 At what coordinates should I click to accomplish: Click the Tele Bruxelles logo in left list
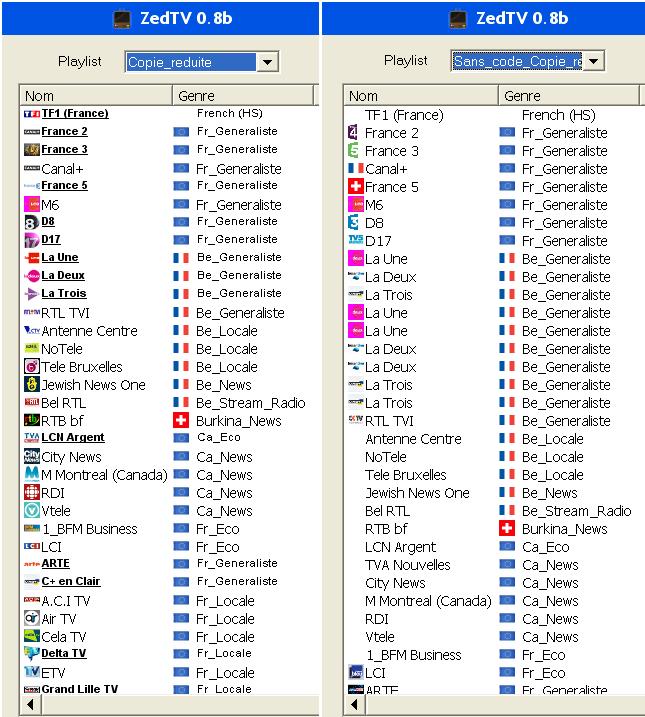pyautogui.click(x=31, y=367)
